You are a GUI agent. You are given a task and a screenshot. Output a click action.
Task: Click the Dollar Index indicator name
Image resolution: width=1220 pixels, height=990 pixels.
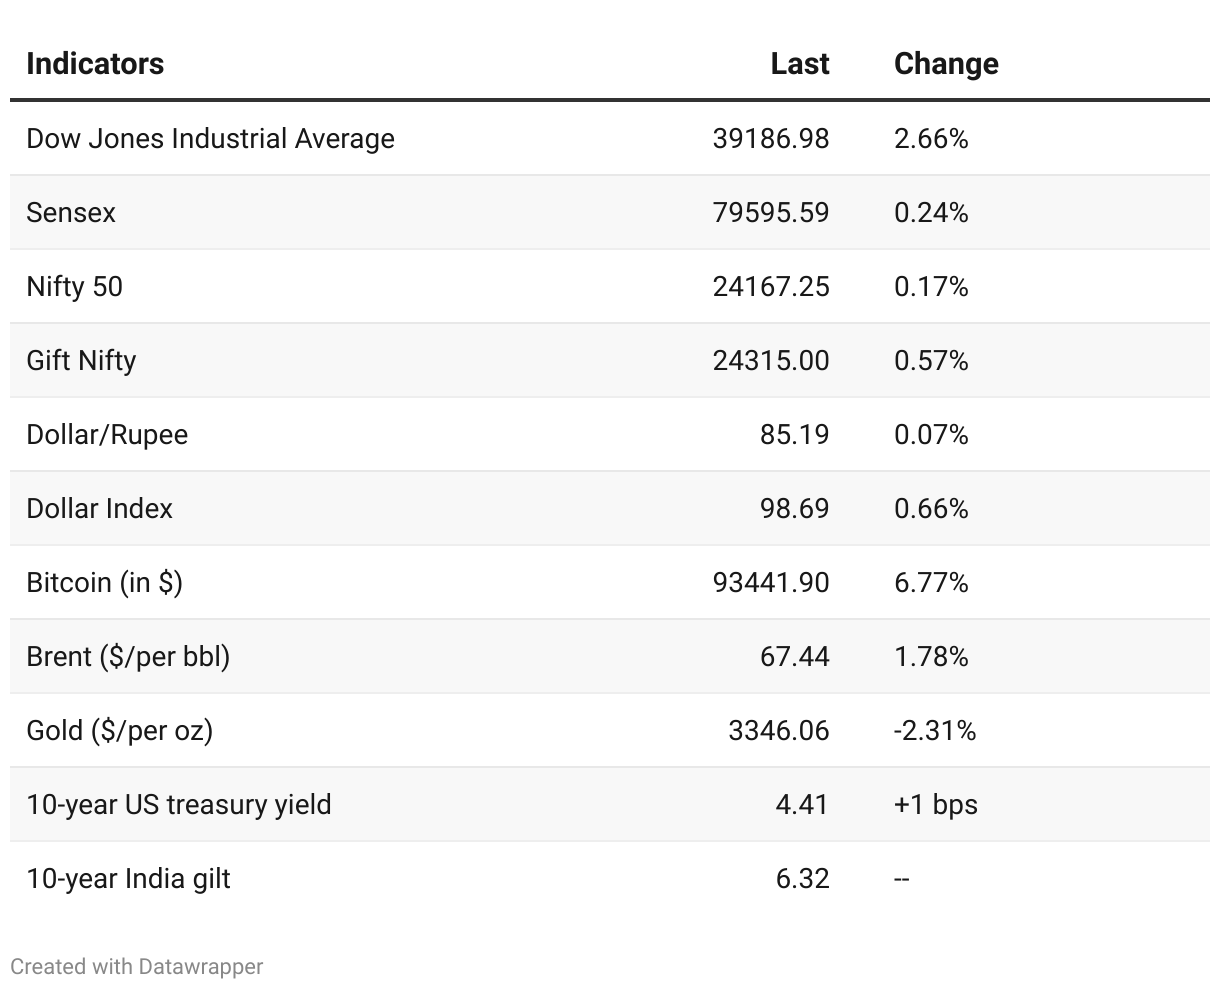point(99,508)
